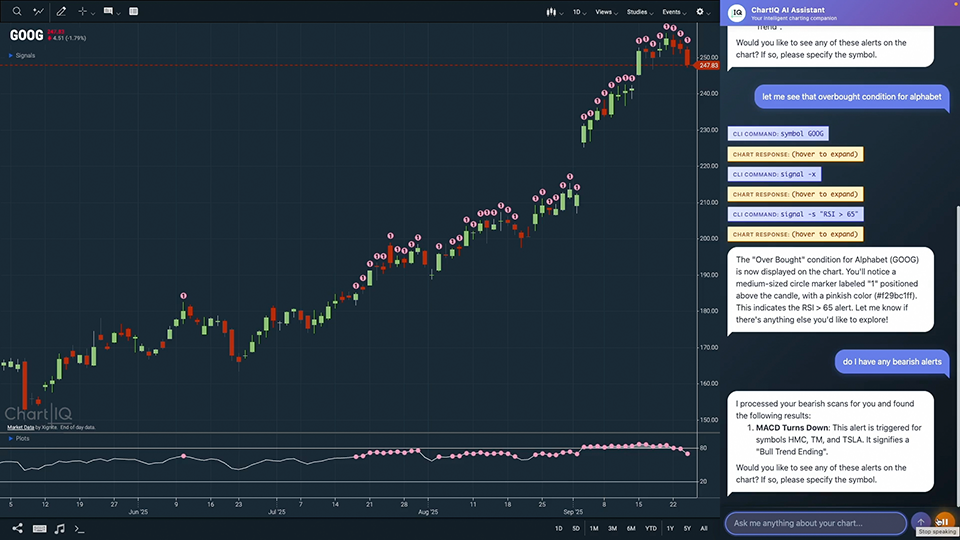Open the command line terminal icon
The height and width of the screenshot is (540, 960).
[x=80, y=528]
